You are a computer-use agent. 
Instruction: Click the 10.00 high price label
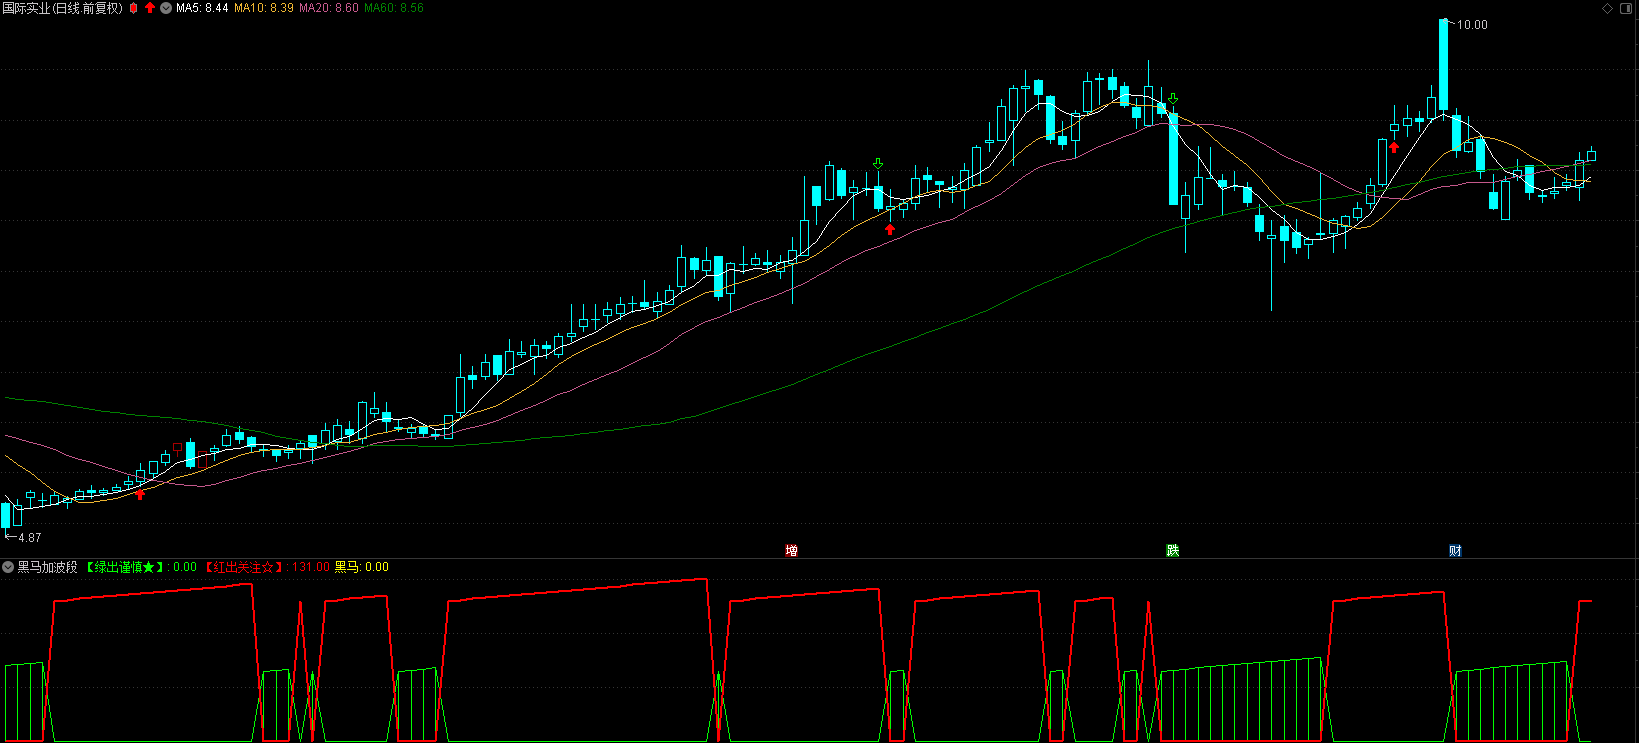pos(1472,25)
